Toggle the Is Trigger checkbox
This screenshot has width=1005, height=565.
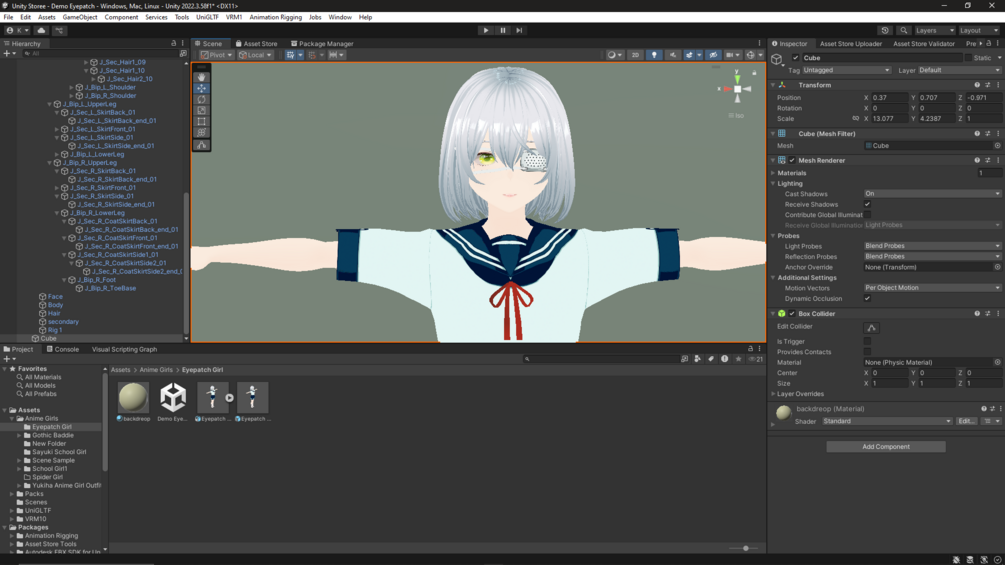[867, 341]
